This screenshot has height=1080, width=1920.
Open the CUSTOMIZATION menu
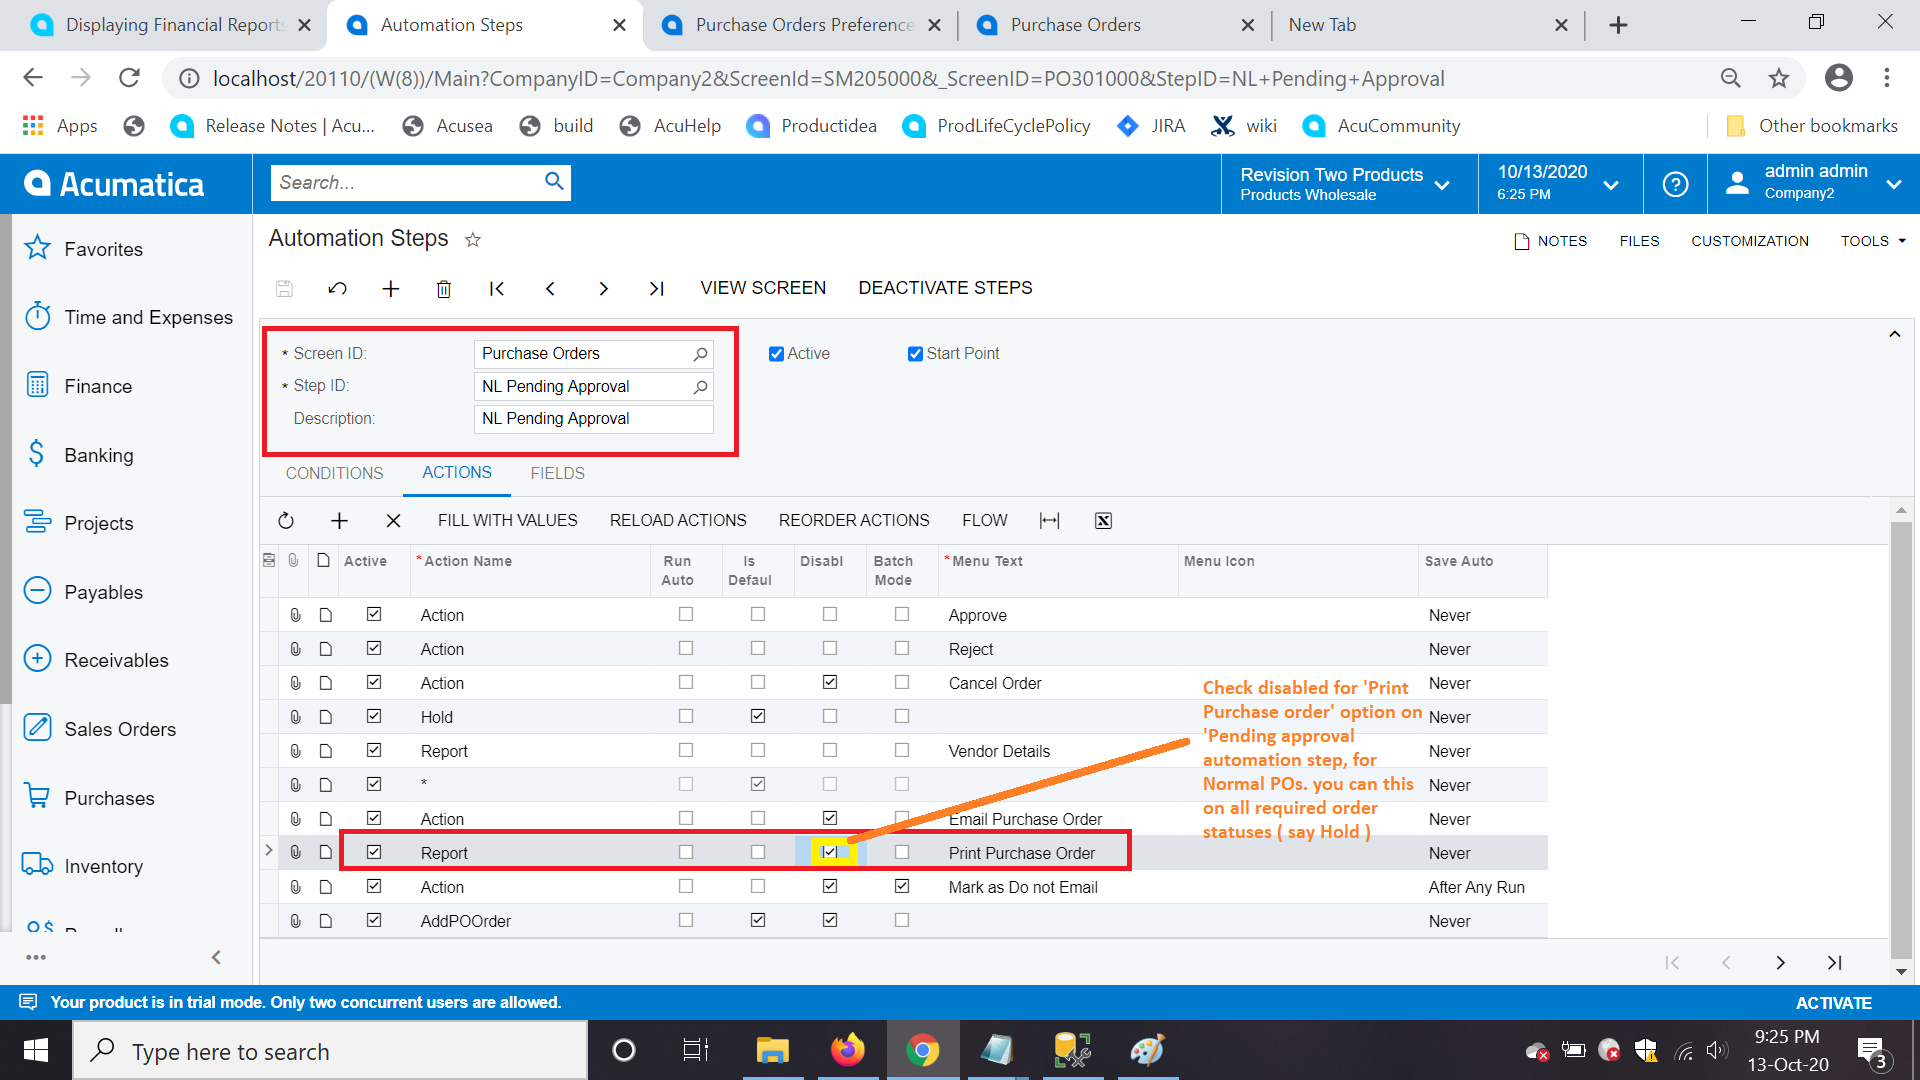[x=1750, y=241]
